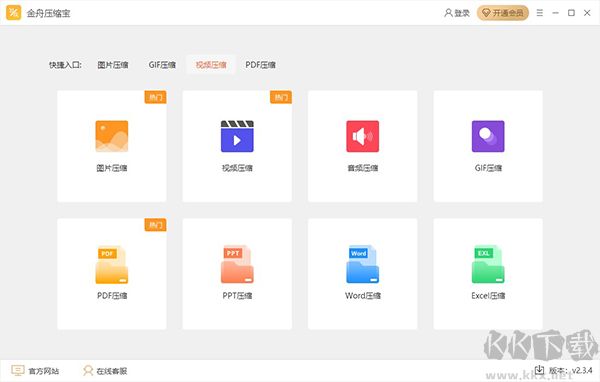The image size is (600, 382).
Task: Click the PDF压缩 card label
Action: 112,295
